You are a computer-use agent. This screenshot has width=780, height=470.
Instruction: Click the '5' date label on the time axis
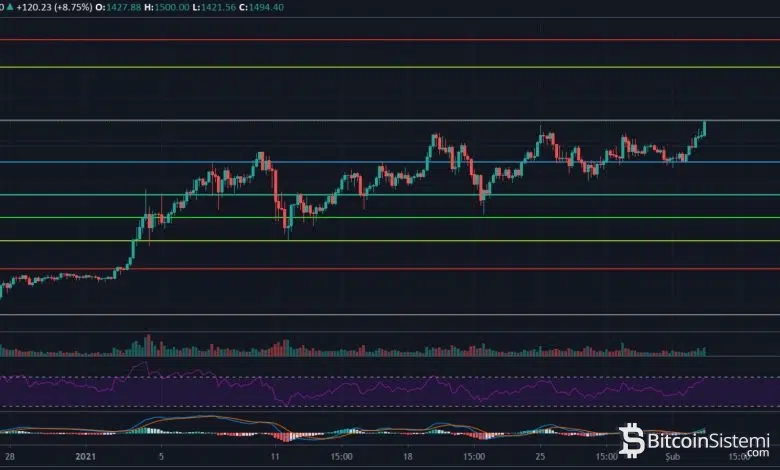coord(161,456)
